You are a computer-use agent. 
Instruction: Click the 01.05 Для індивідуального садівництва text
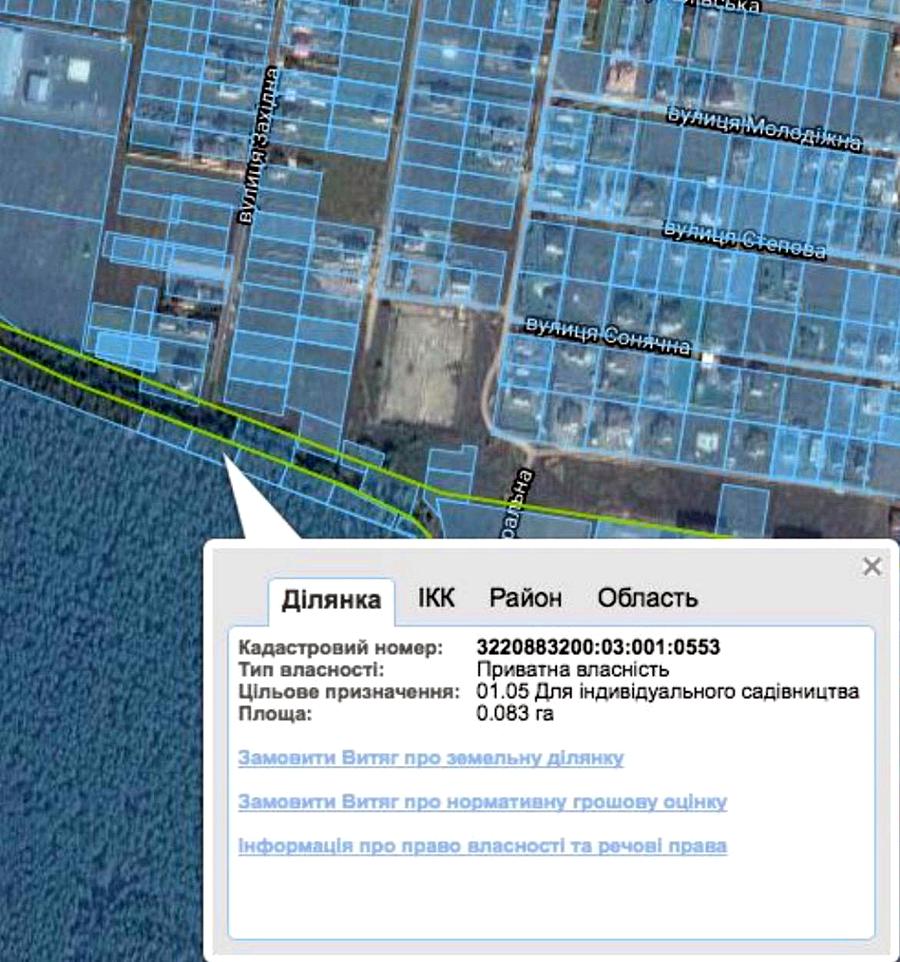(667, 692)
